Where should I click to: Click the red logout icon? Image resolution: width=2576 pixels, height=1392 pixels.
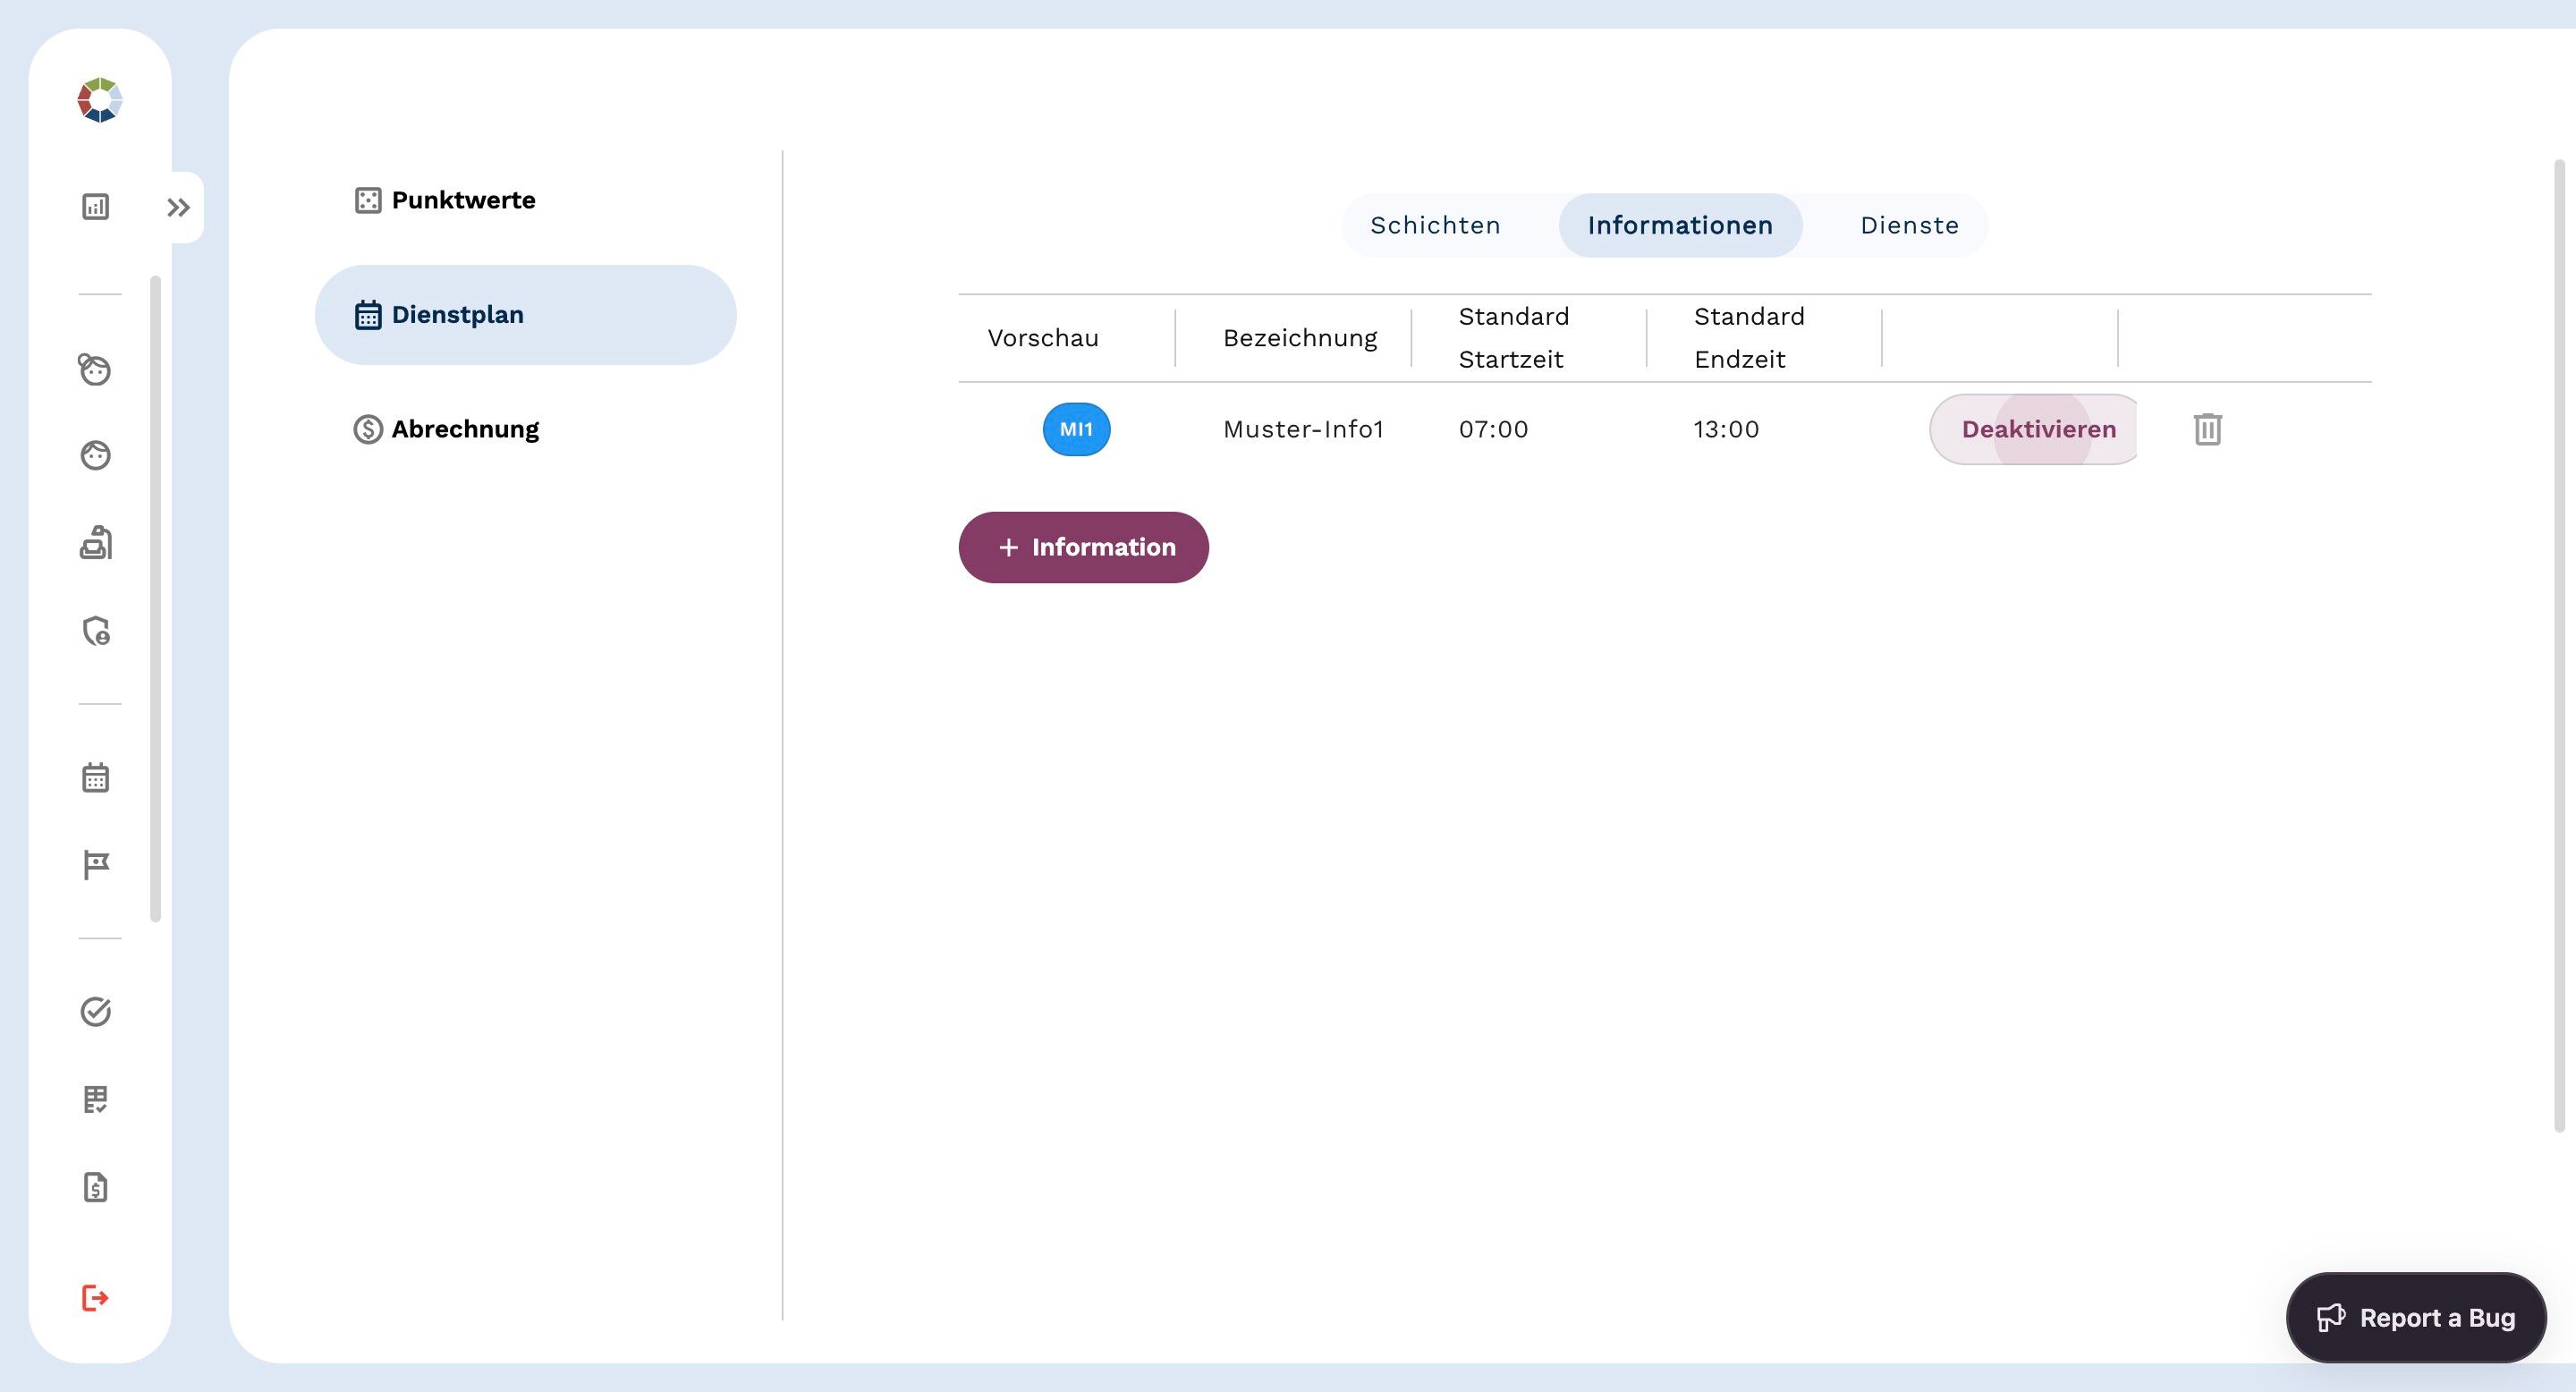[95, 1298]
